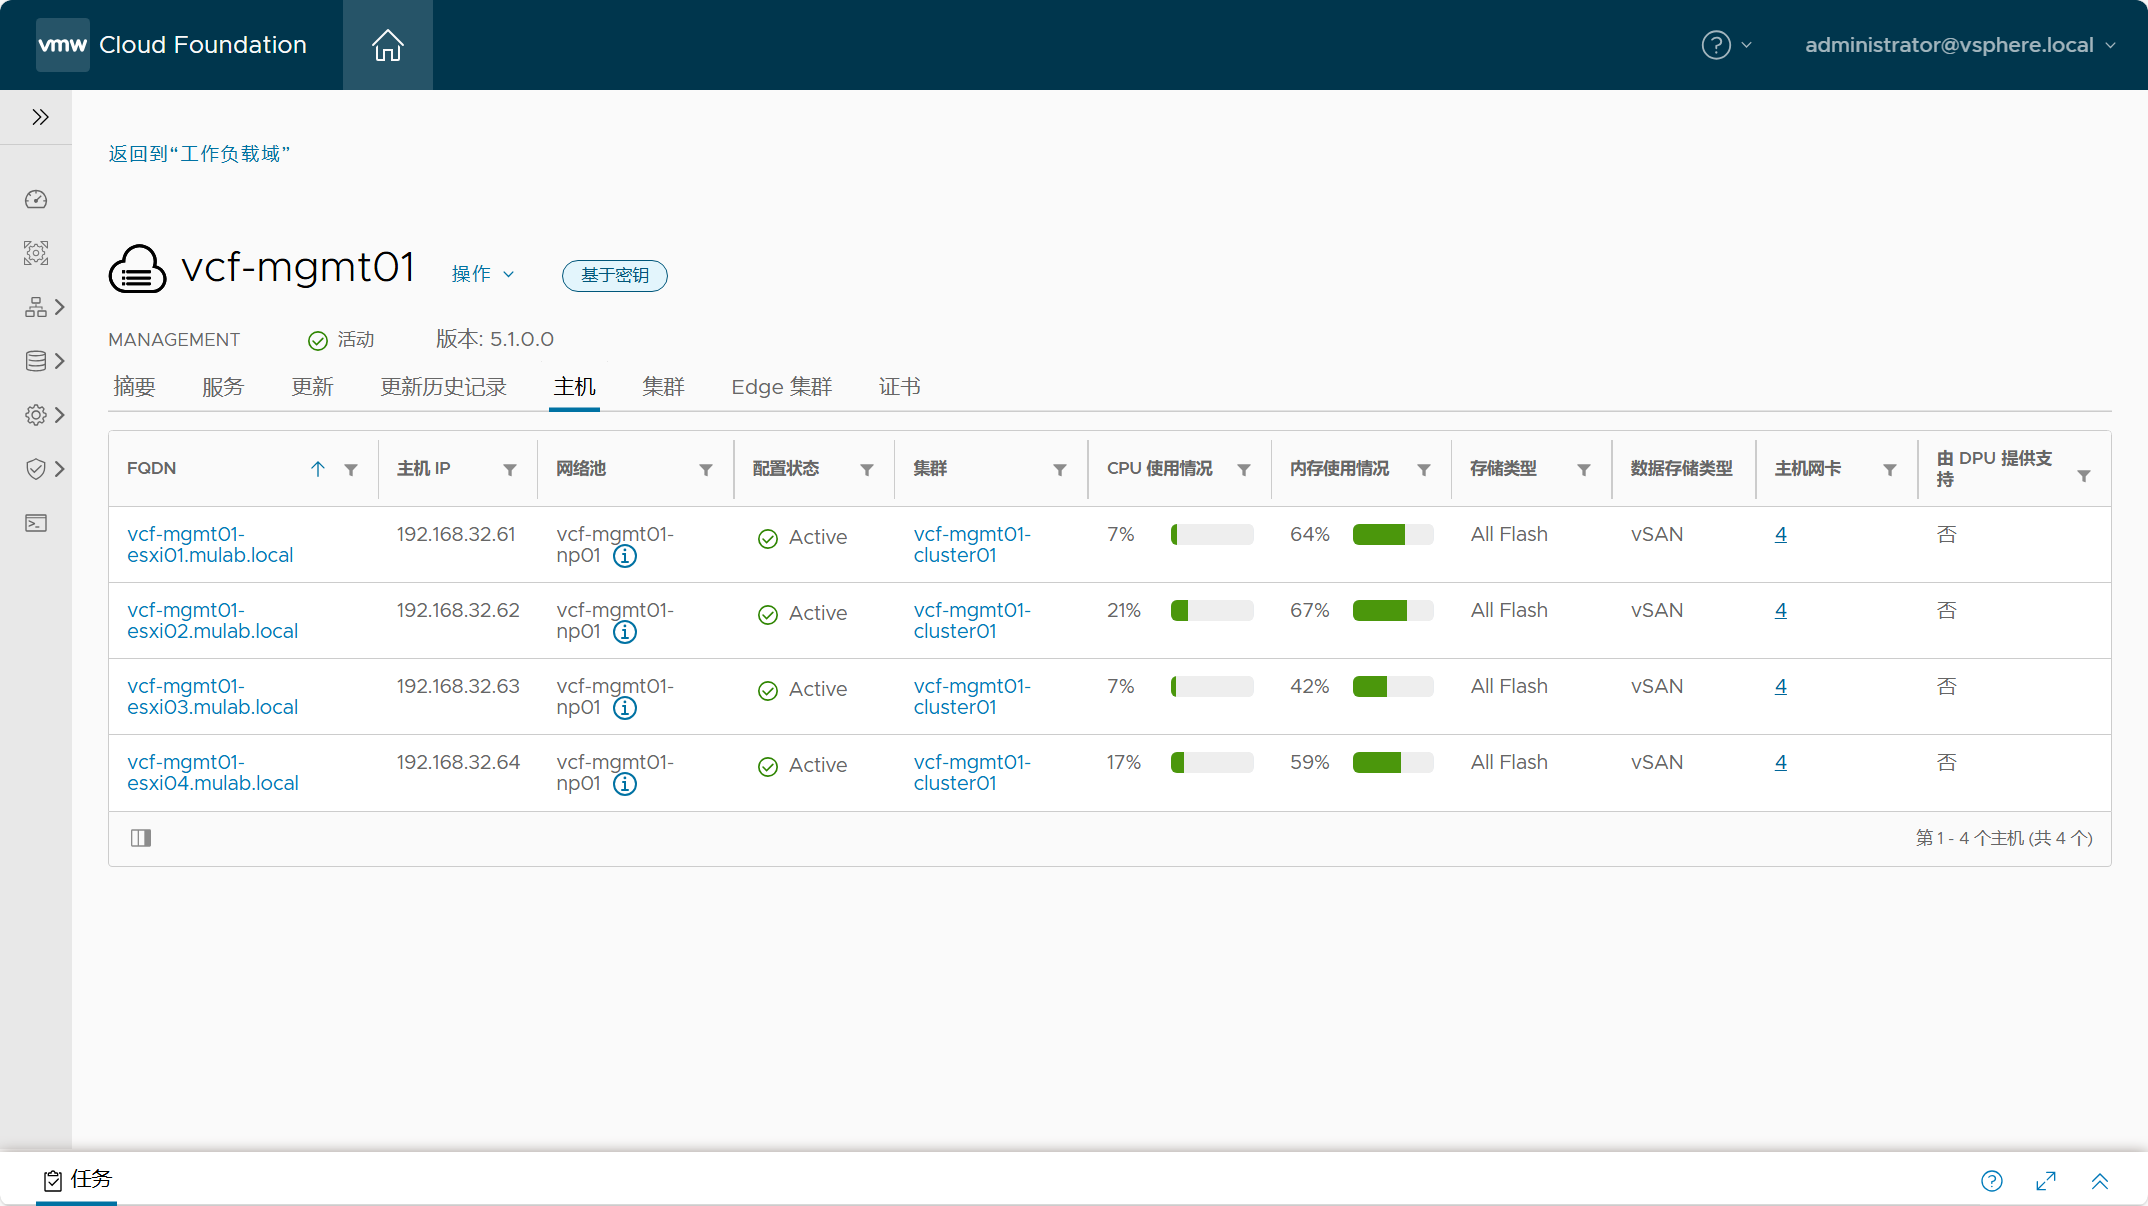Screen dimensions: 2148x1206
Task: Click the Active status icon for esxi01
Action: [766, 534]
